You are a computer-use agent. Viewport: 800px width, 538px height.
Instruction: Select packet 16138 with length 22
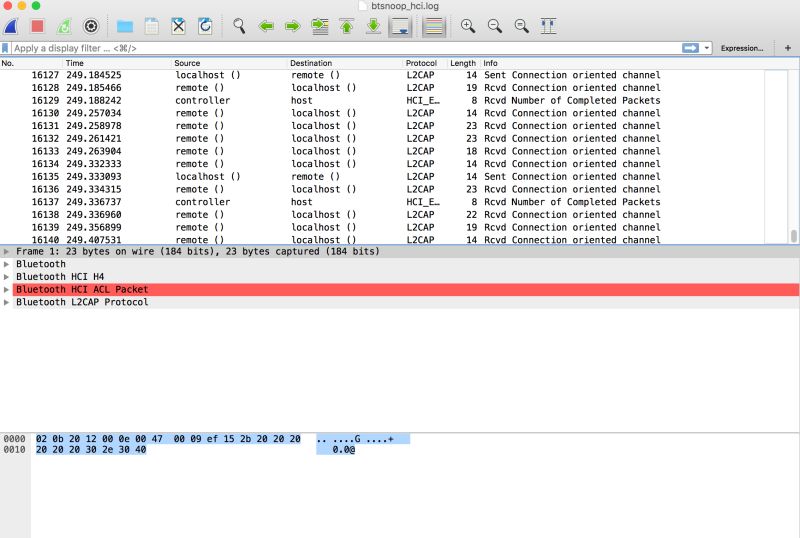click(382, 215)
